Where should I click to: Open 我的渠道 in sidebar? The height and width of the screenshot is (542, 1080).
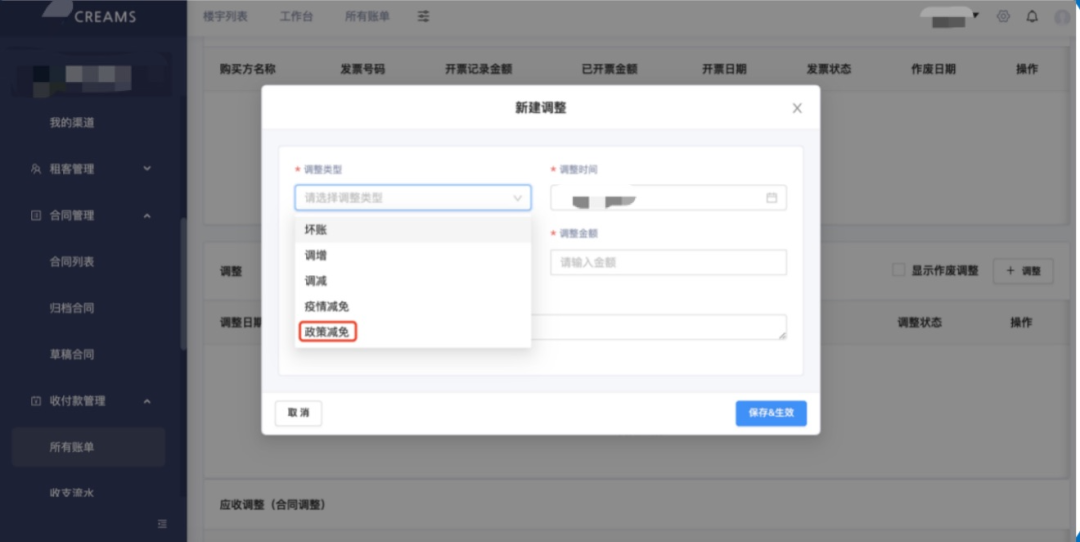tap(72, 123)
